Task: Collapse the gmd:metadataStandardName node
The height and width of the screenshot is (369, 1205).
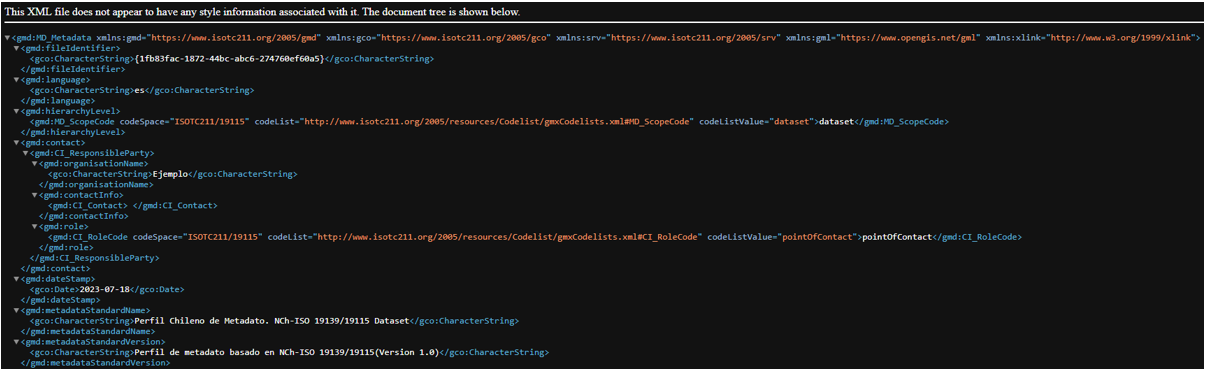Action: [15, 309]
